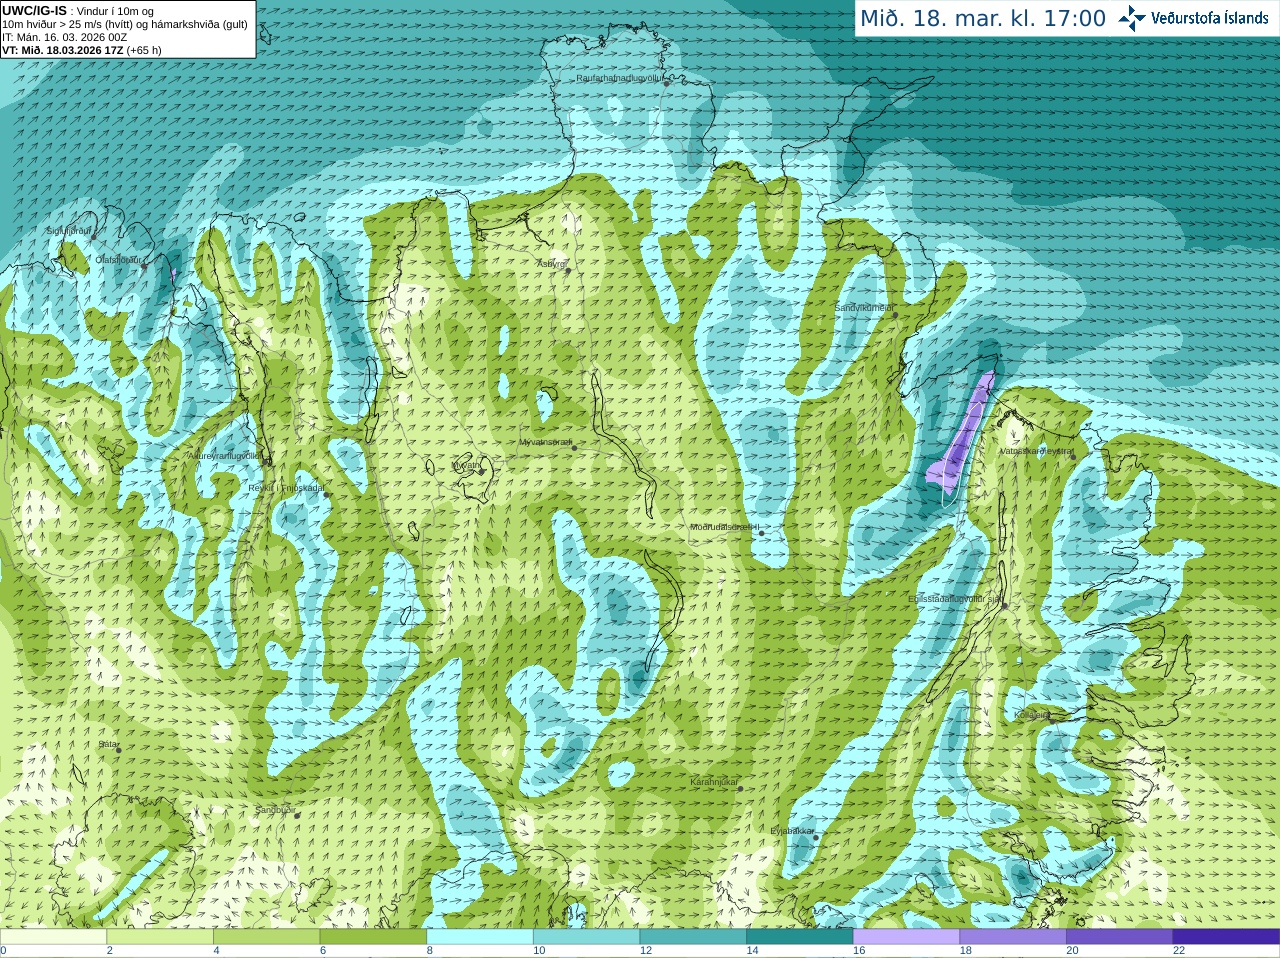The image size is (1280, 958).
Task: Click the legend value label "12"
Action: (x=646, y=951)
